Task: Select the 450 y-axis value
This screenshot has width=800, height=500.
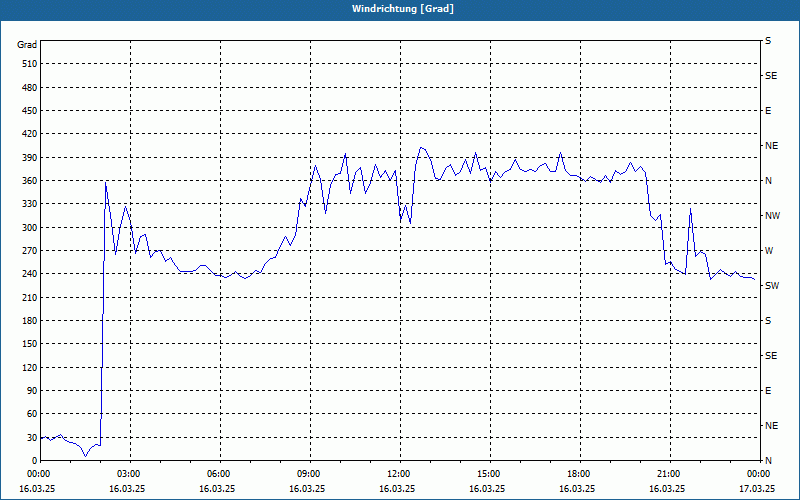Action: click(x=29, y=111)
